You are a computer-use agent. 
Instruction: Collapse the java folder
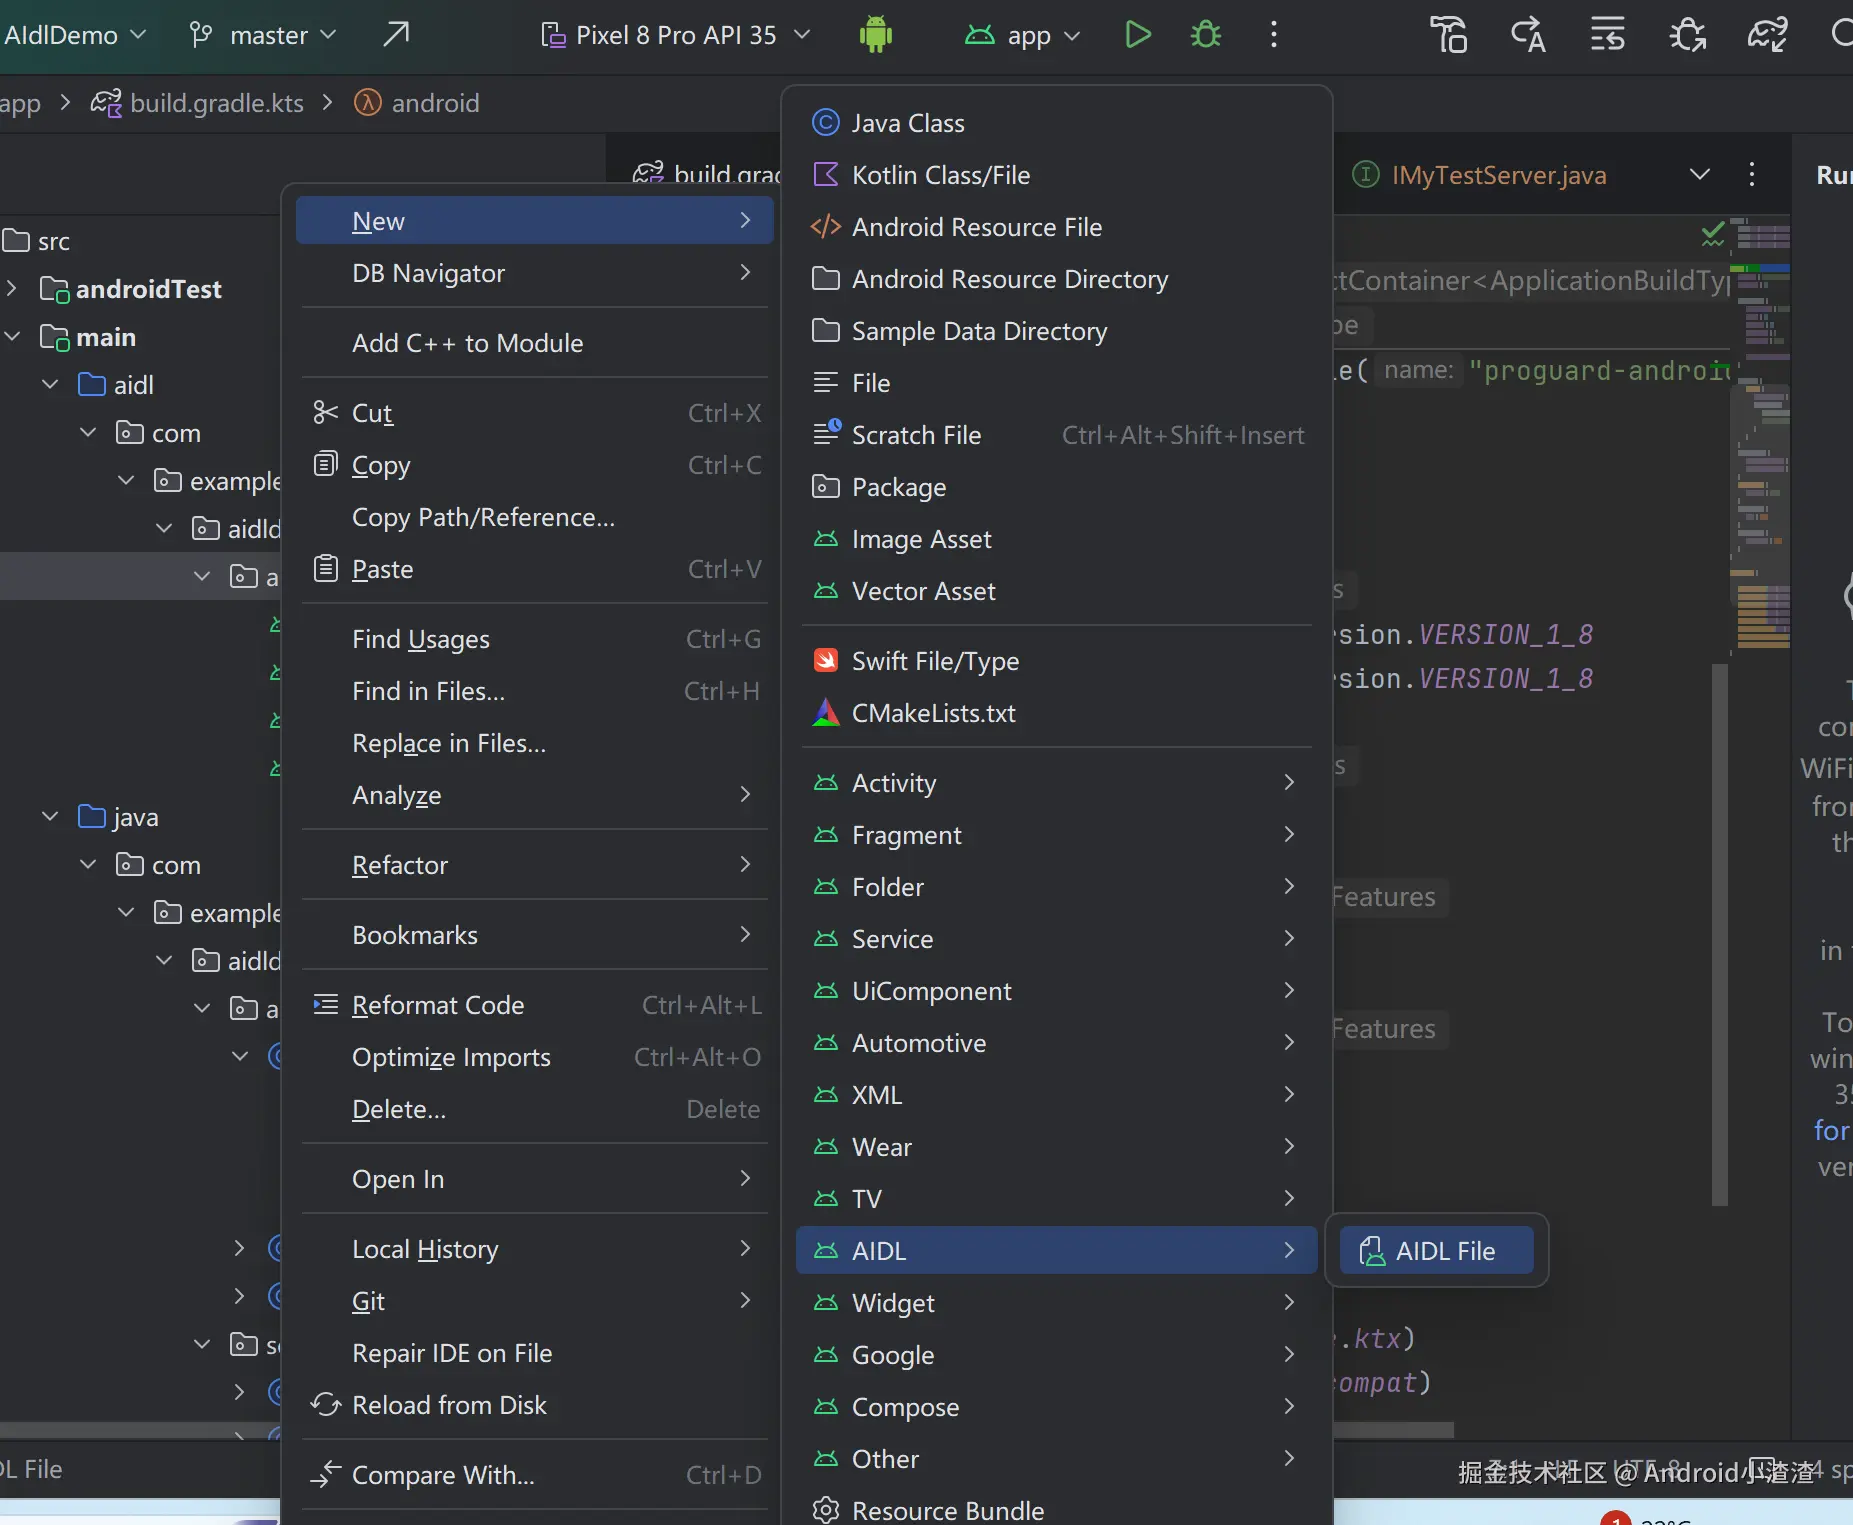[51, 817]
